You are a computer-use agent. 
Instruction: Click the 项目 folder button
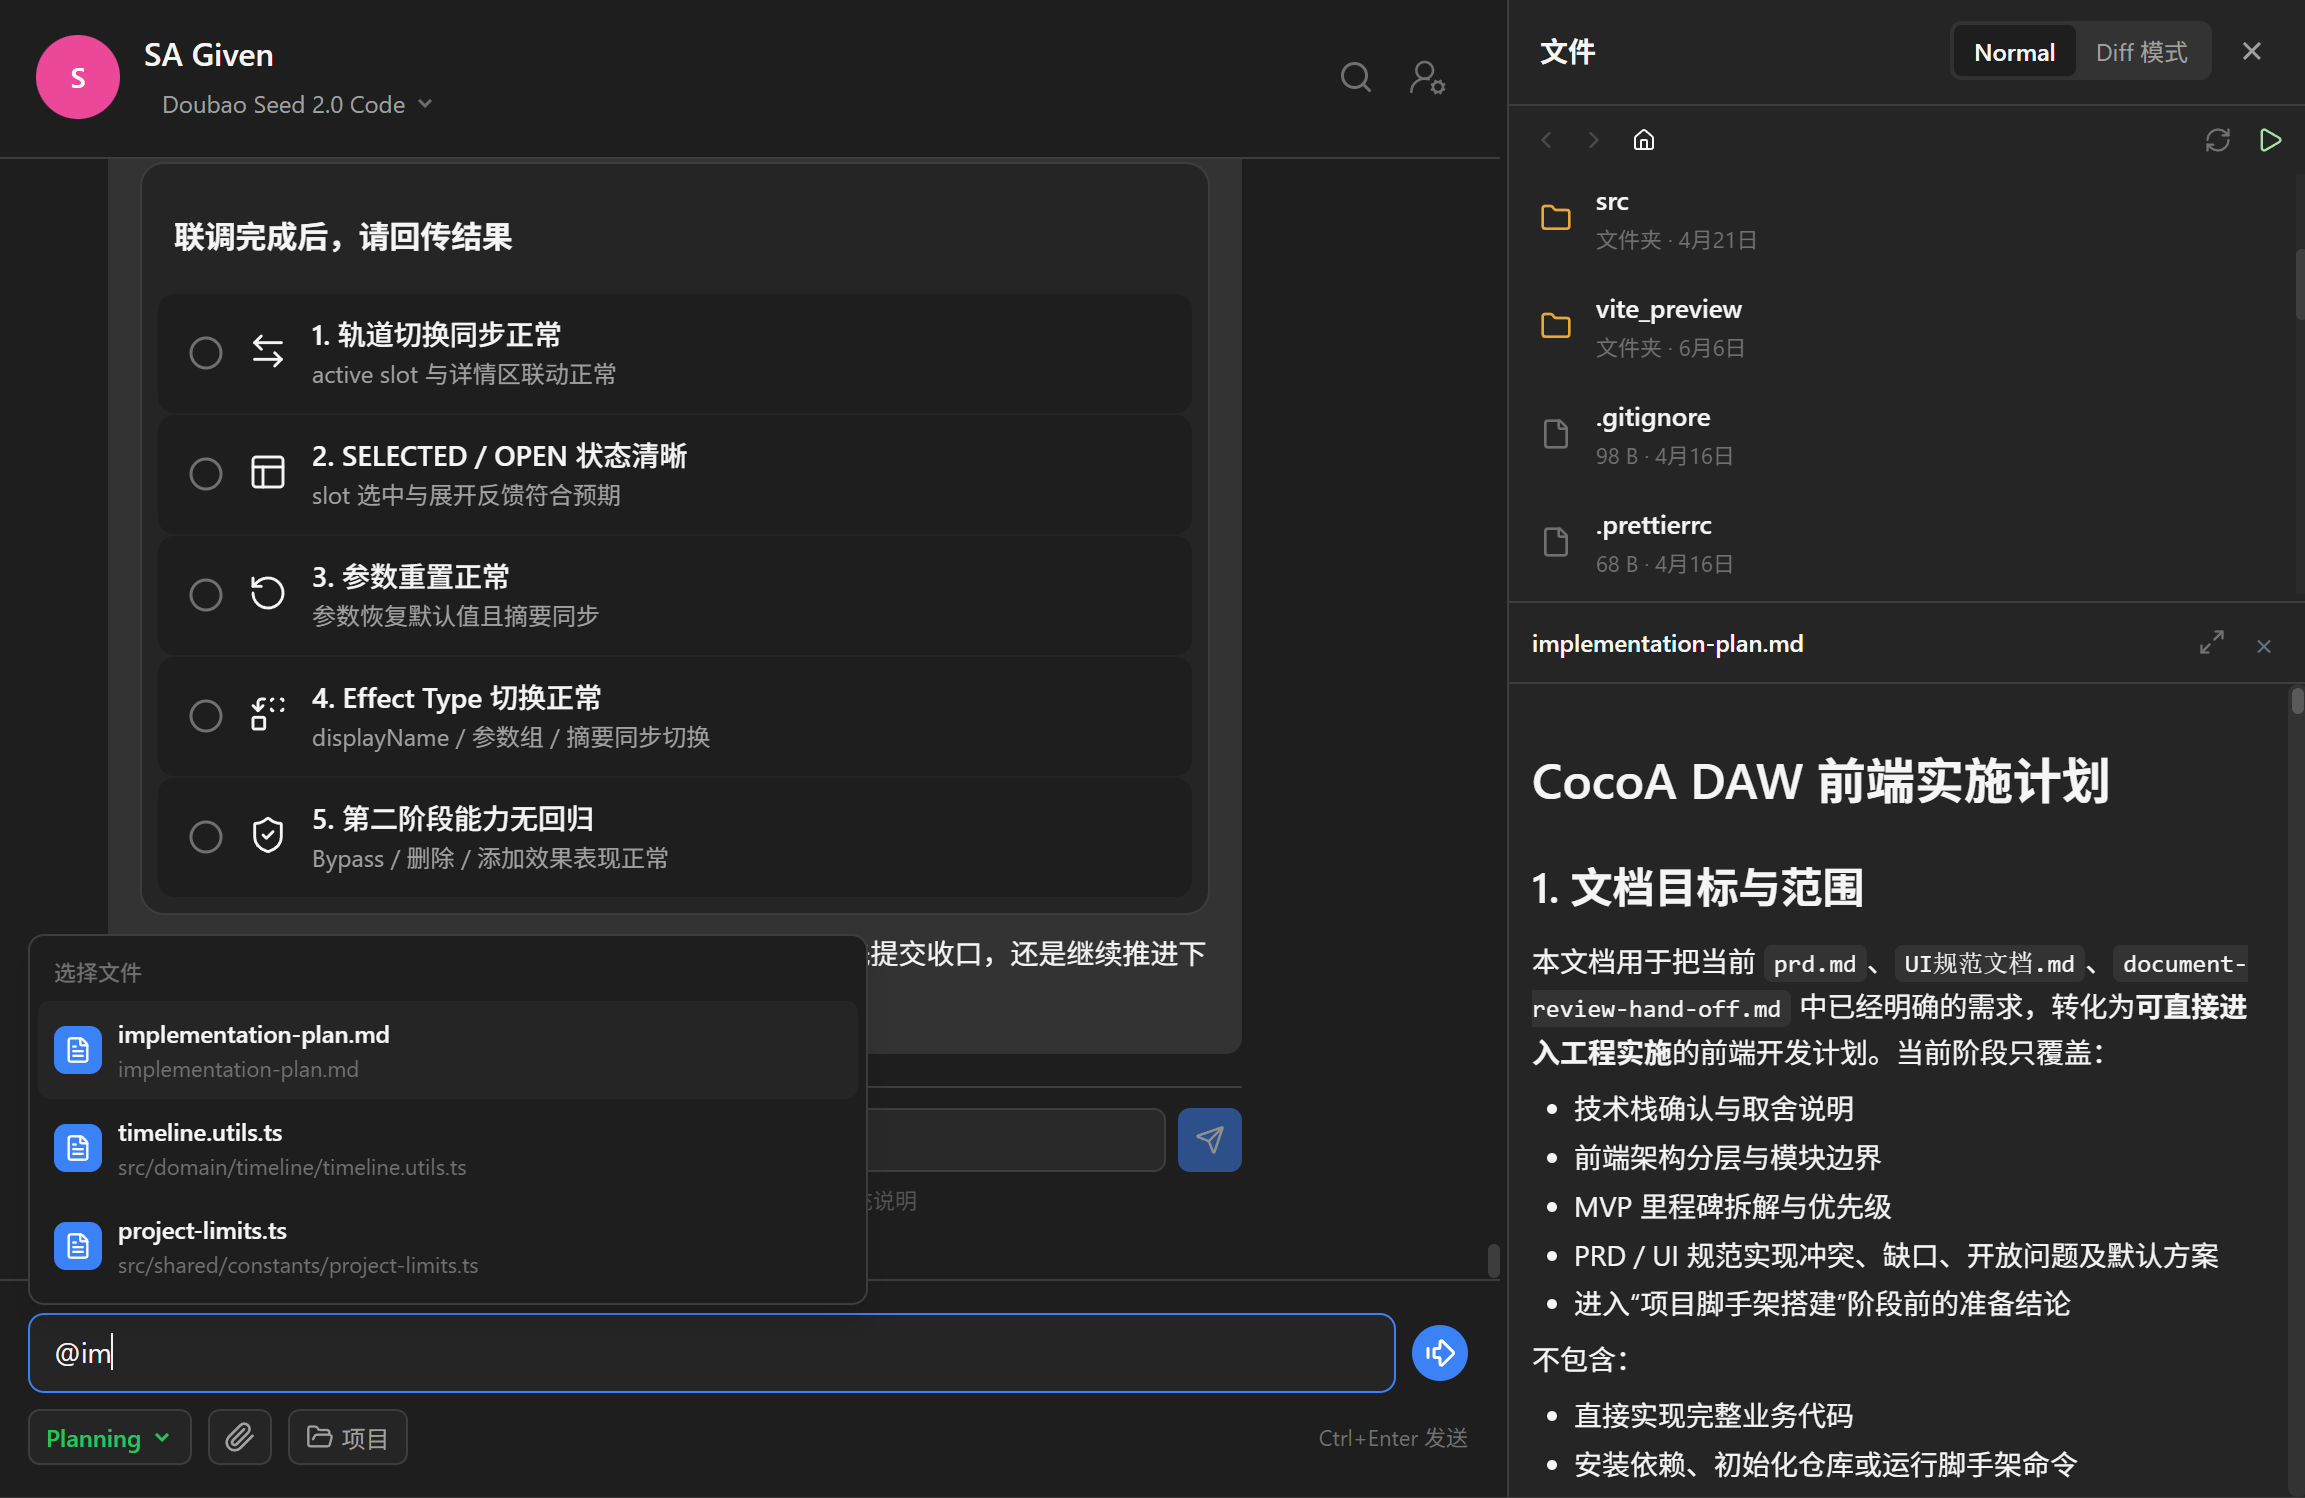coord(348,1438)
